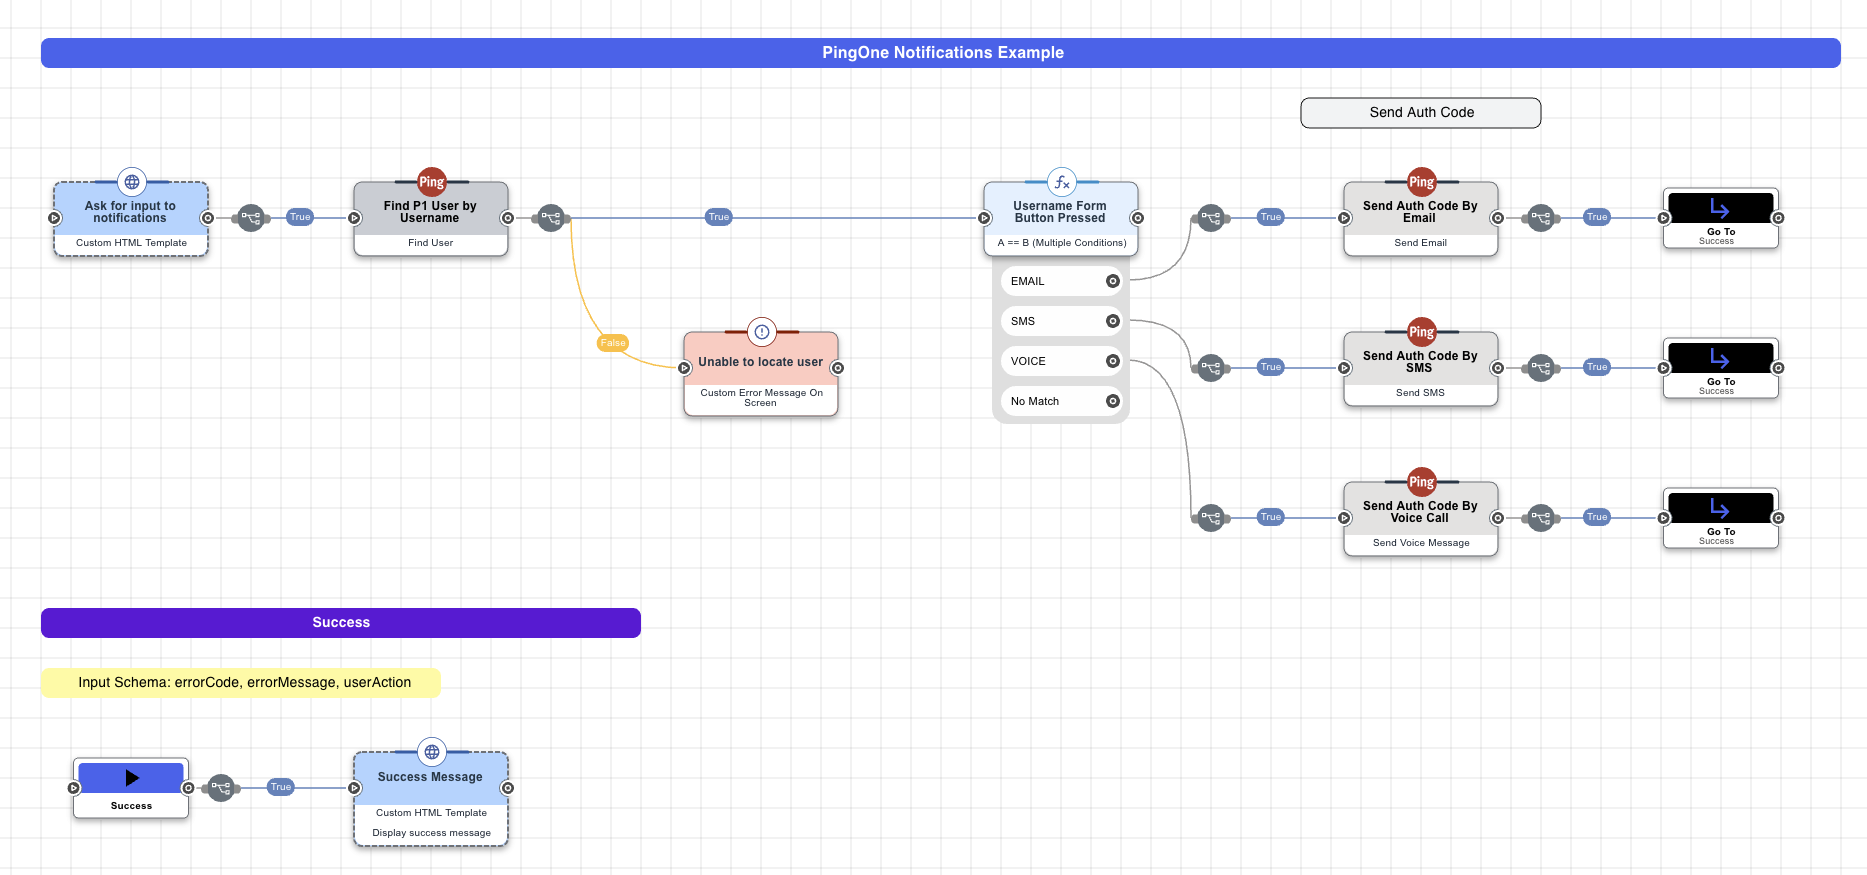
Task: Select the EMAIL condition output port
Action: point(1112,281)
